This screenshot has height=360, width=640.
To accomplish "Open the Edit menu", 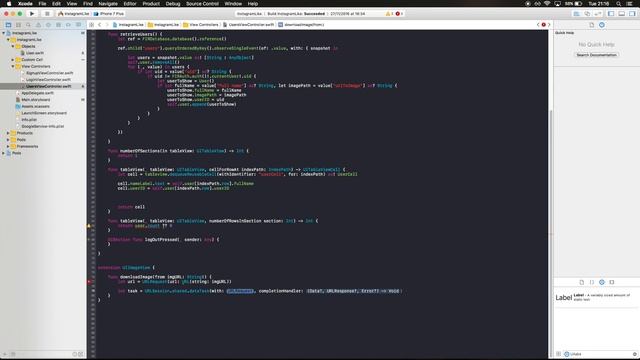I will pyautogui.click(x=56, y=4).
